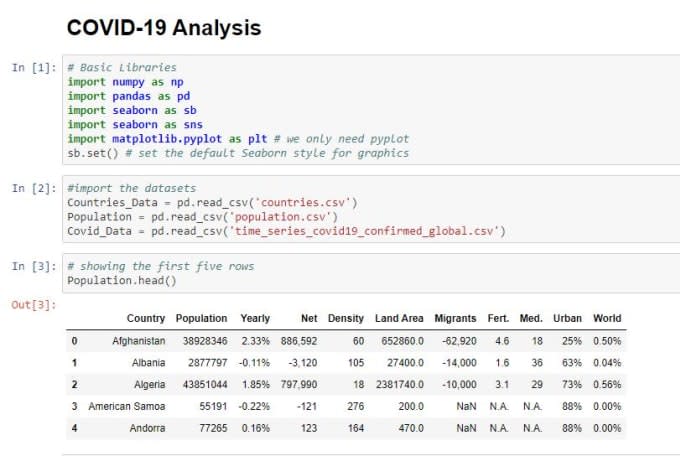Click the Net column header

pos(309,318)
